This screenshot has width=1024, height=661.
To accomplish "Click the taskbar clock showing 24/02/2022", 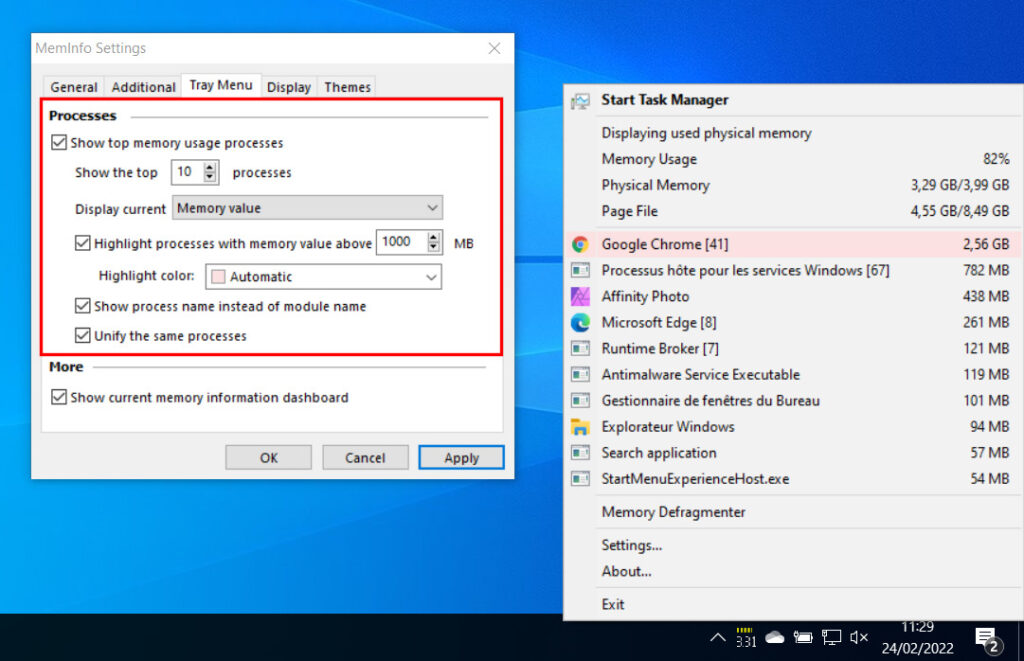I will tap(917, 637).
